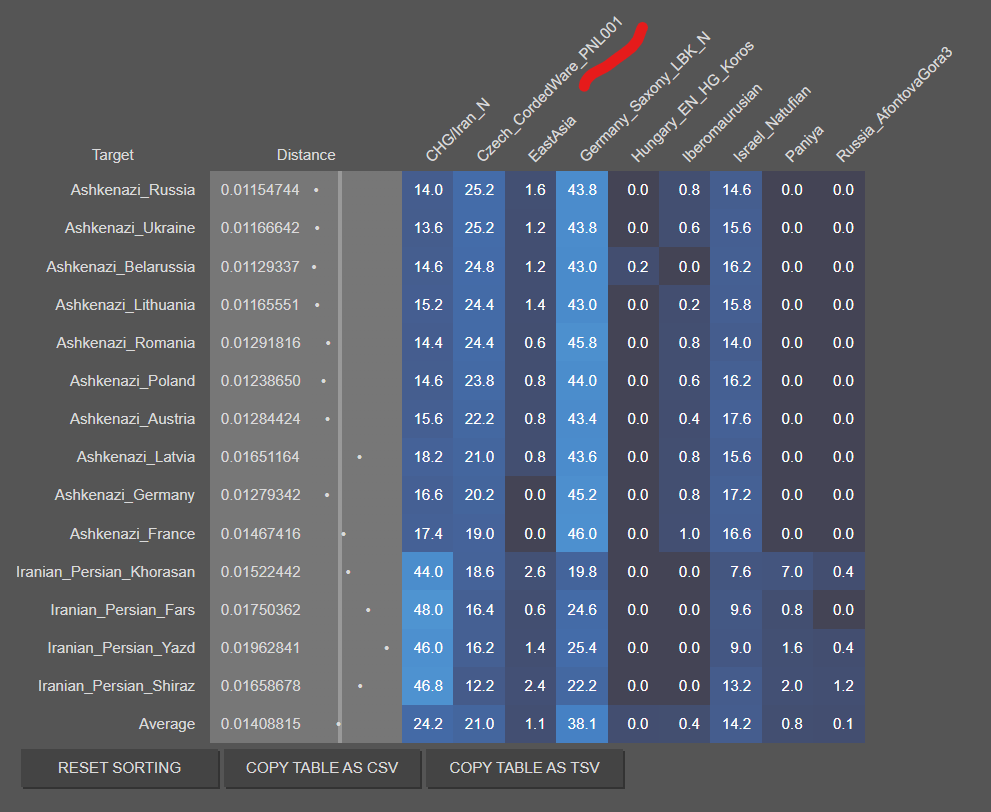
Task: Select the Ashkenazi_Romania target label
Action: (x=126, y=343)
